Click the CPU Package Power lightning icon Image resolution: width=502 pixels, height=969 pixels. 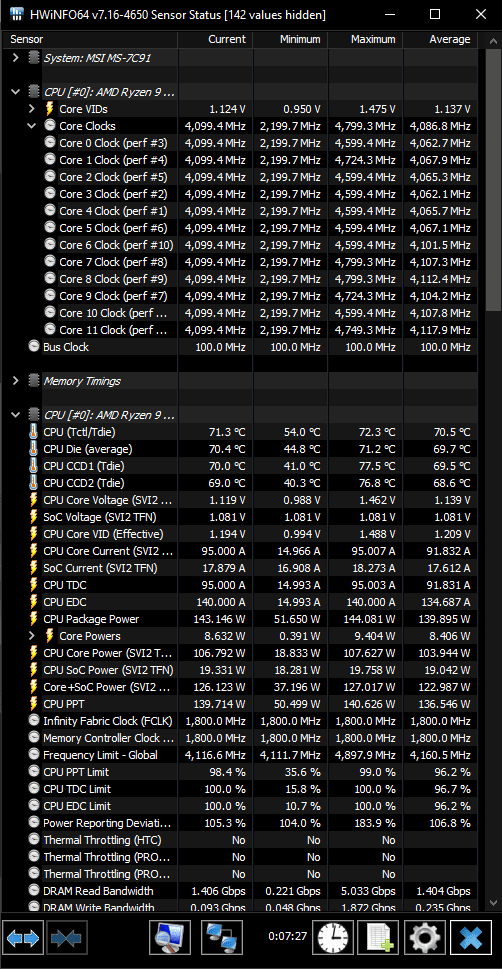[33, 619]
